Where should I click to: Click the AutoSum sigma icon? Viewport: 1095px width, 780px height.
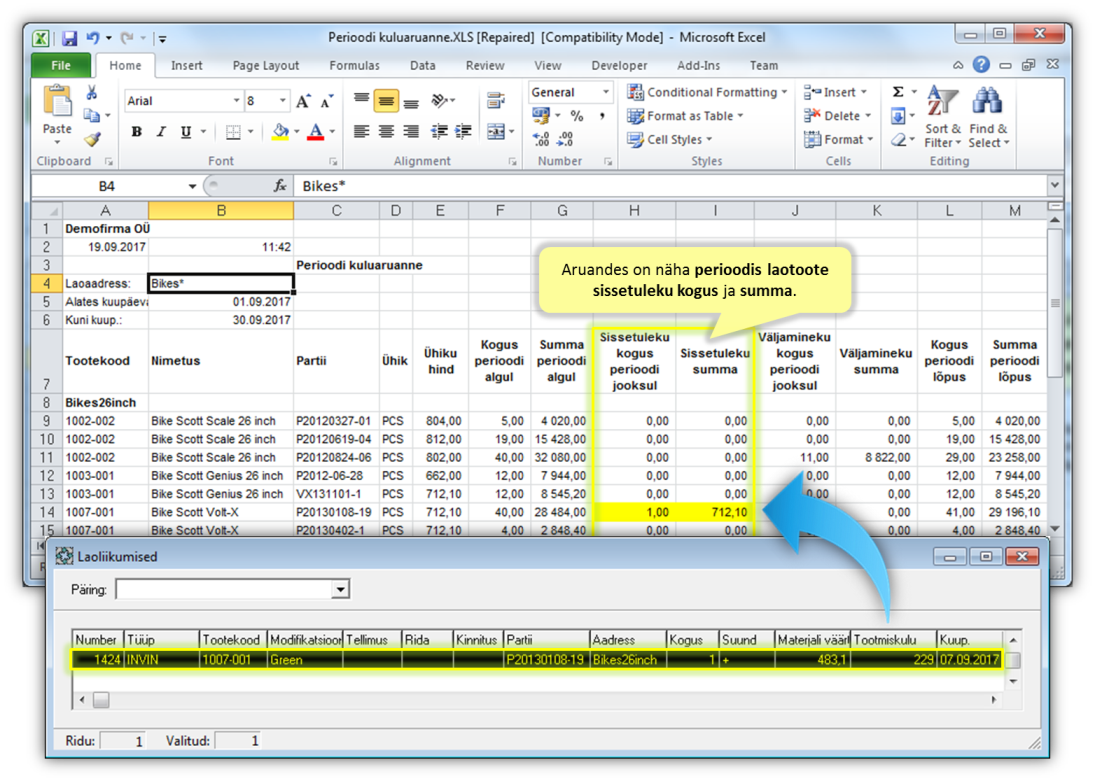(x=898, y=92)
